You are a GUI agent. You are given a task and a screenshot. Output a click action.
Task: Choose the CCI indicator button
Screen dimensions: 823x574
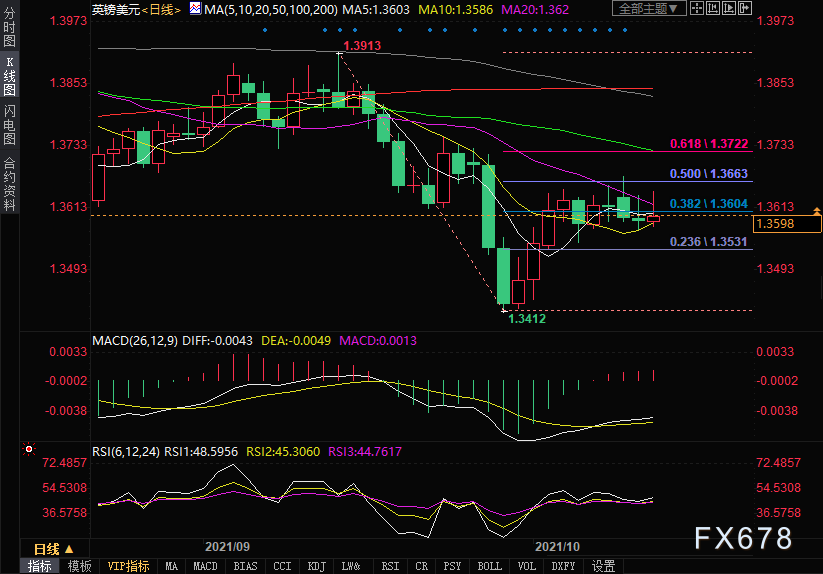pos(282,566)
